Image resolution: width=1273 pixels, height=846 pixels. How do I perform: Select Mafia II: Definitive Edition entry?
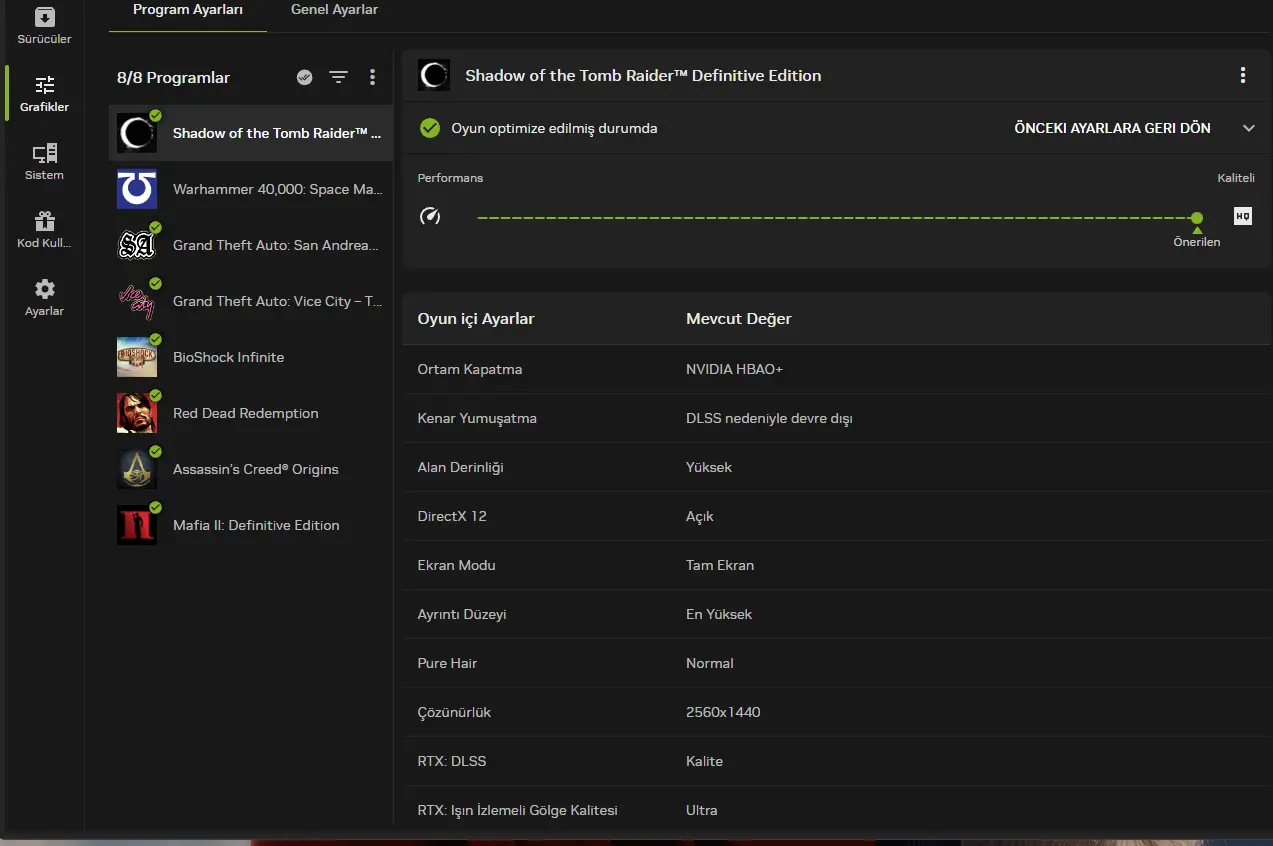tap(250, 525)
